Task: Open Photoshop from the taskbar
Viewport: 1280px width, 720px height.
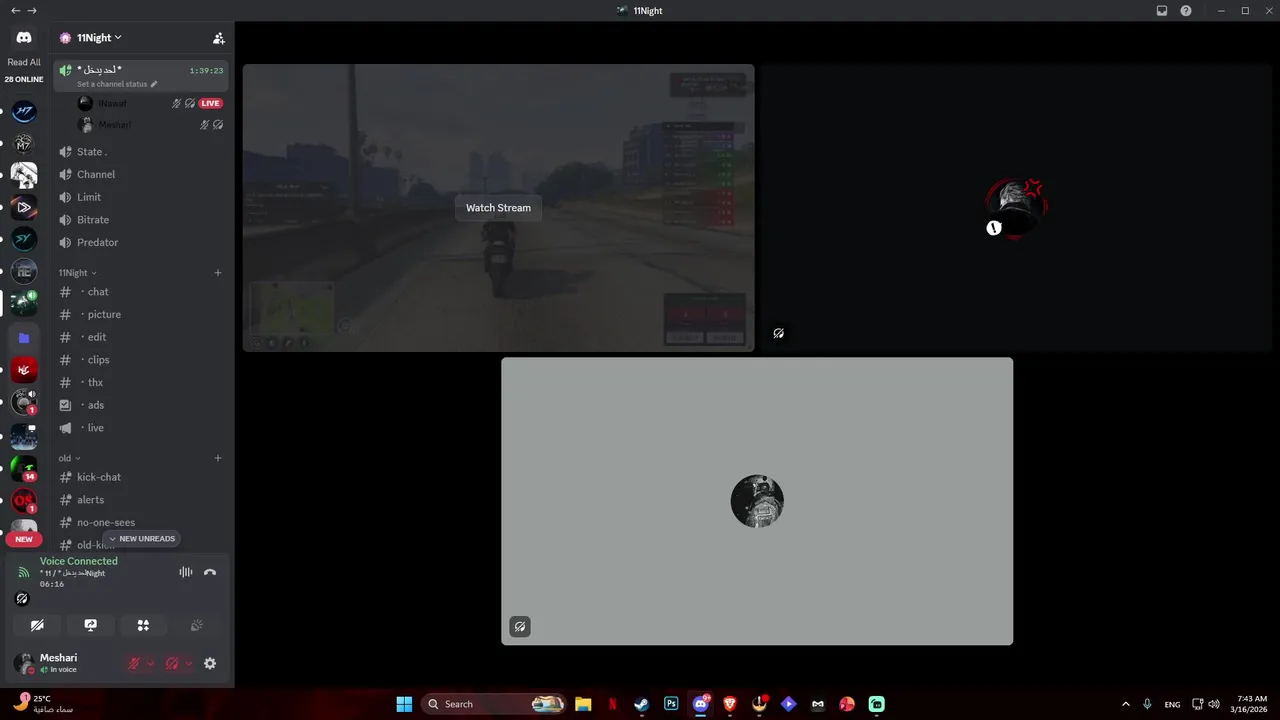Action: (x=671, y=704)
